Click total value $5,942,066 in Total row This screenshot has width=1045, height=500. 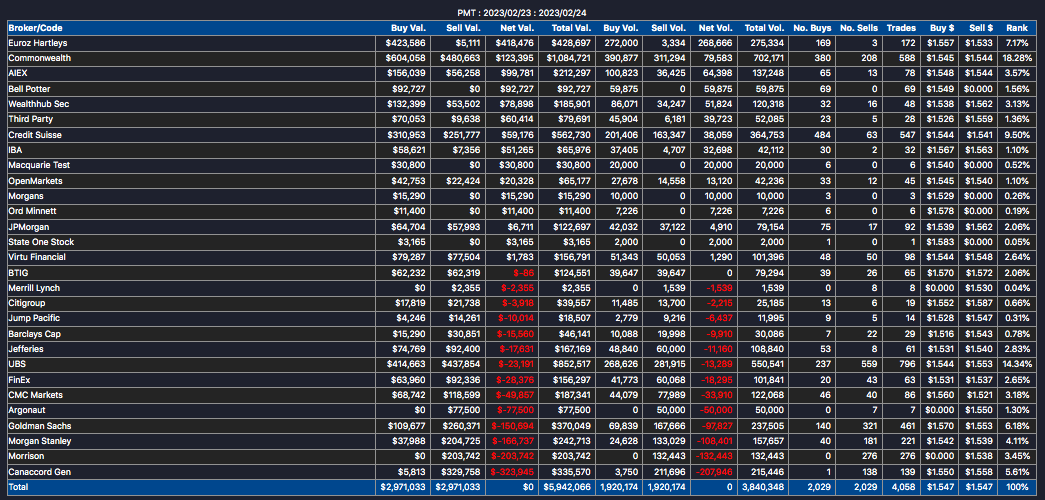point(568,487)
